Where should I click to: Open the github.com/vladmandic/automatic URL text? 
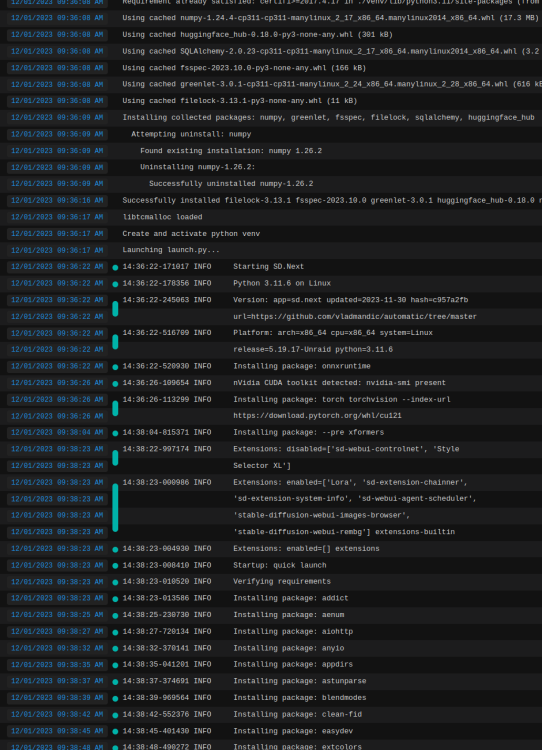[355, 317]
